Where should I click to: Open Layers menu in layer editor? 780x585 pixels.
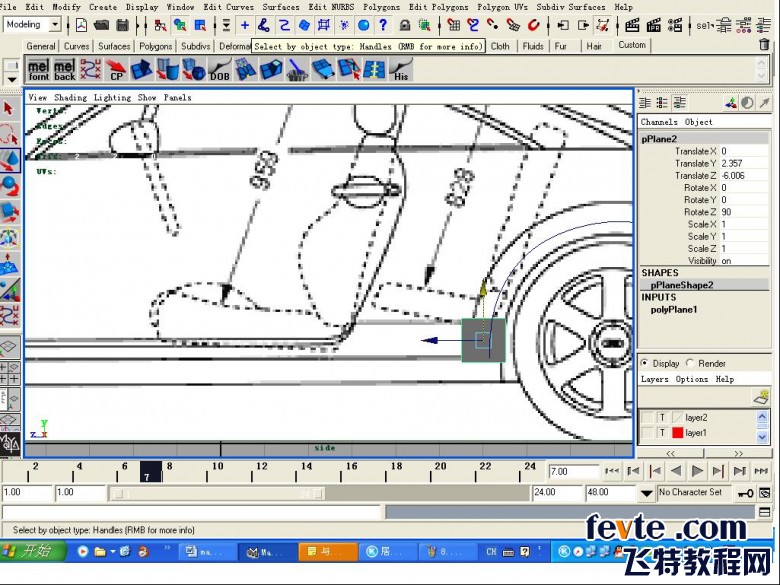[654, 379]
